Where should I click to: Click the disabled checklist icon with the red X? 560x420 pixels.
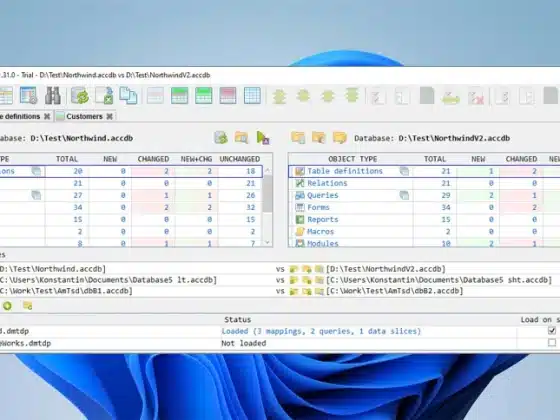click(x=476, y=96)
